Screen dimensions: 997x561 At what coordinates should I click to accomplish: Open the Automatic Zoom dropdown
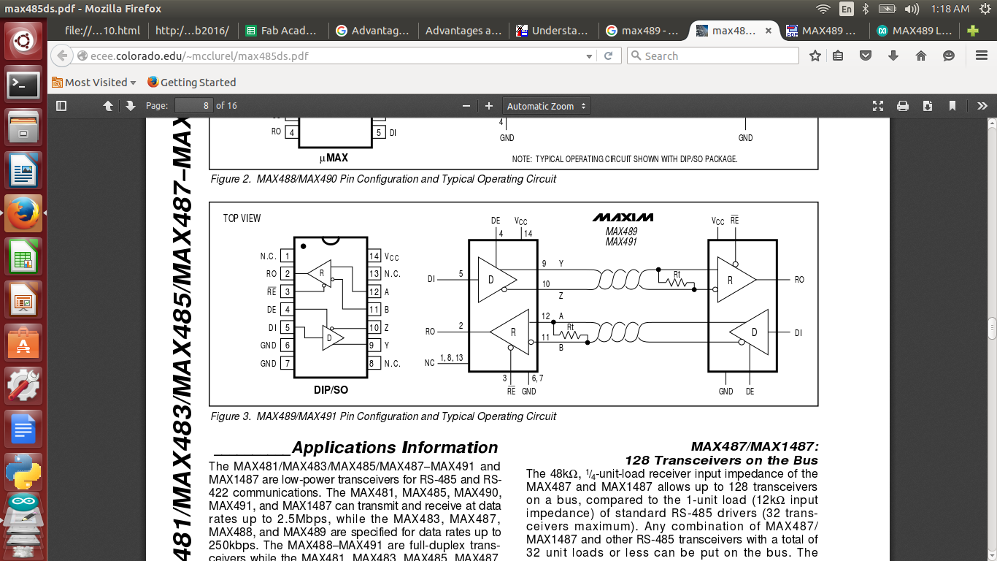point(546,106)
